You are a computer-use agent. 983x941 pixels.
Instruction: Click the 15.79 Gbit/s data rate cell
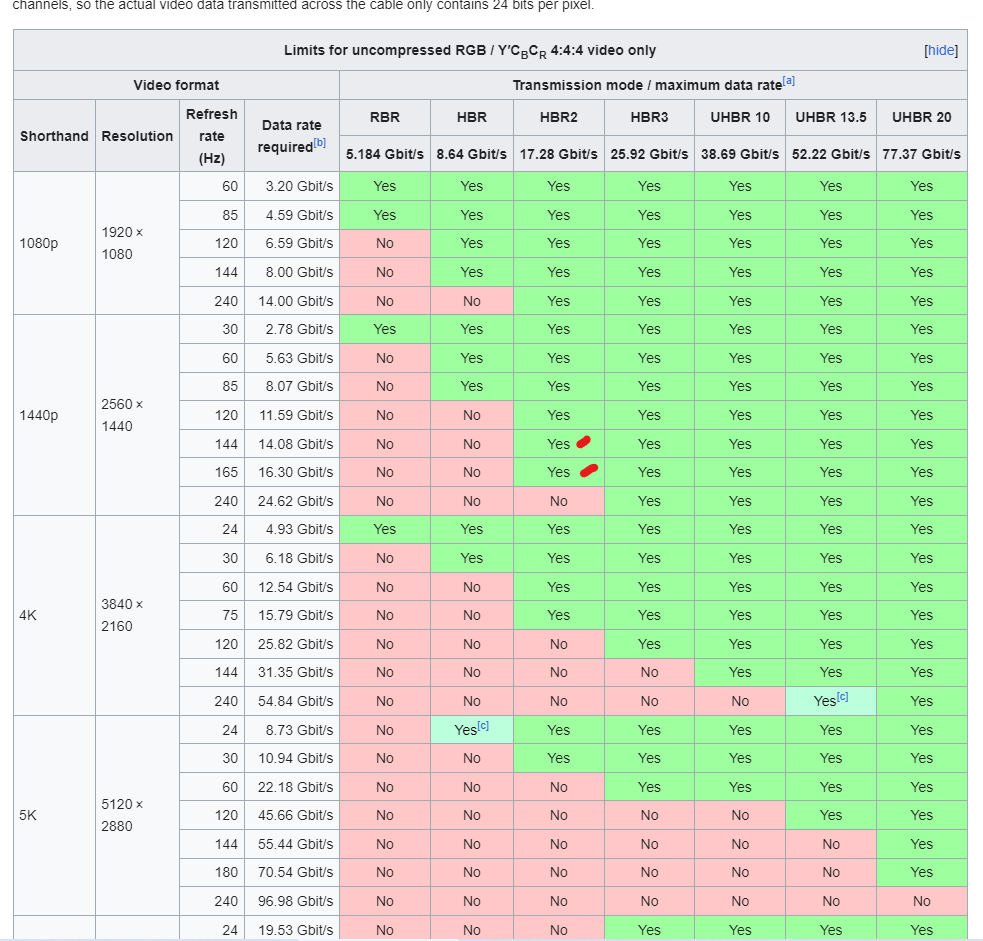(x=292, y=615)
